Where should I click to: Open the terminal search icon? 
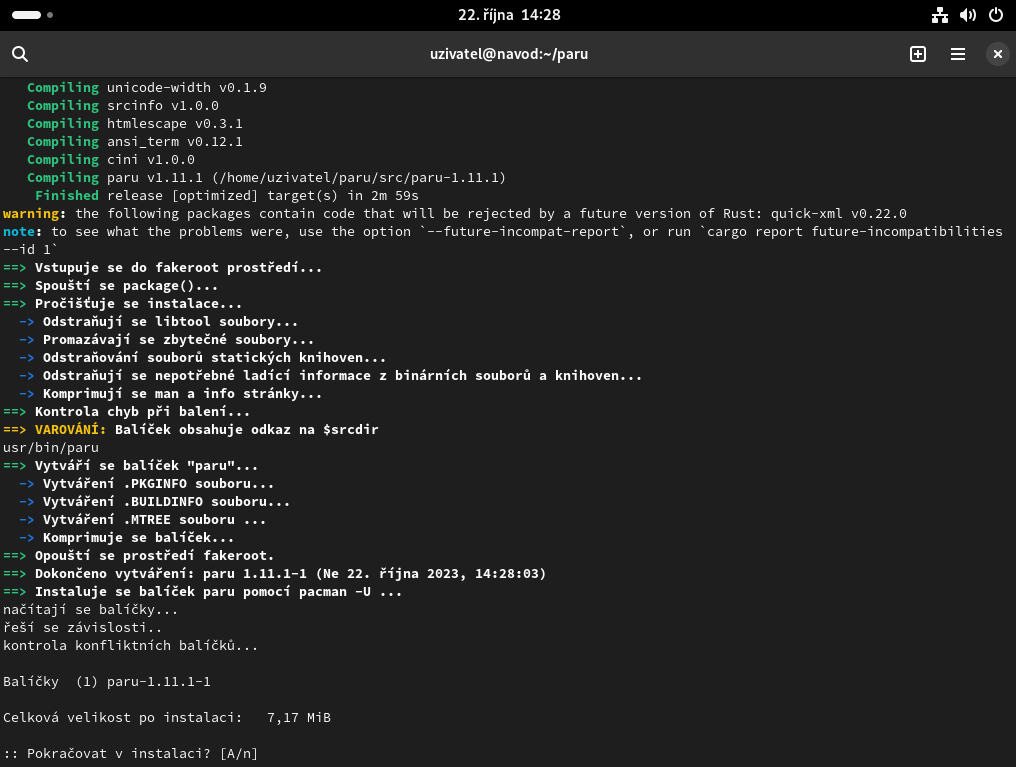20,54
